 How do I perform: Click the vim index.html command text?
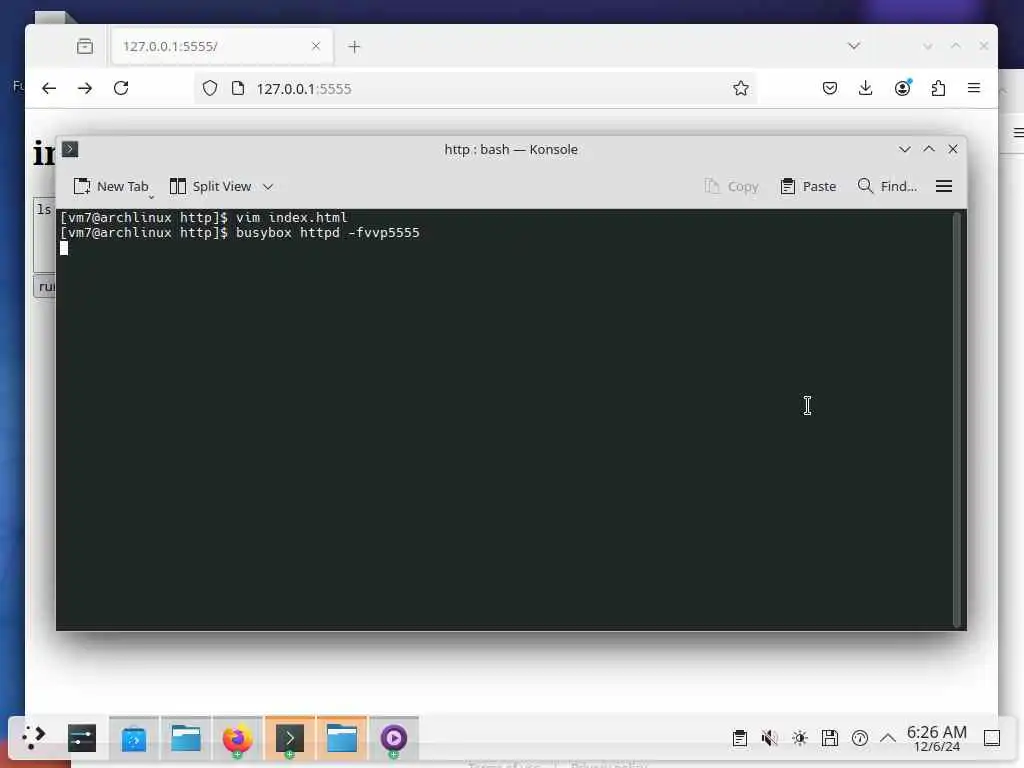pyautogui.click(x=291, y=217)
